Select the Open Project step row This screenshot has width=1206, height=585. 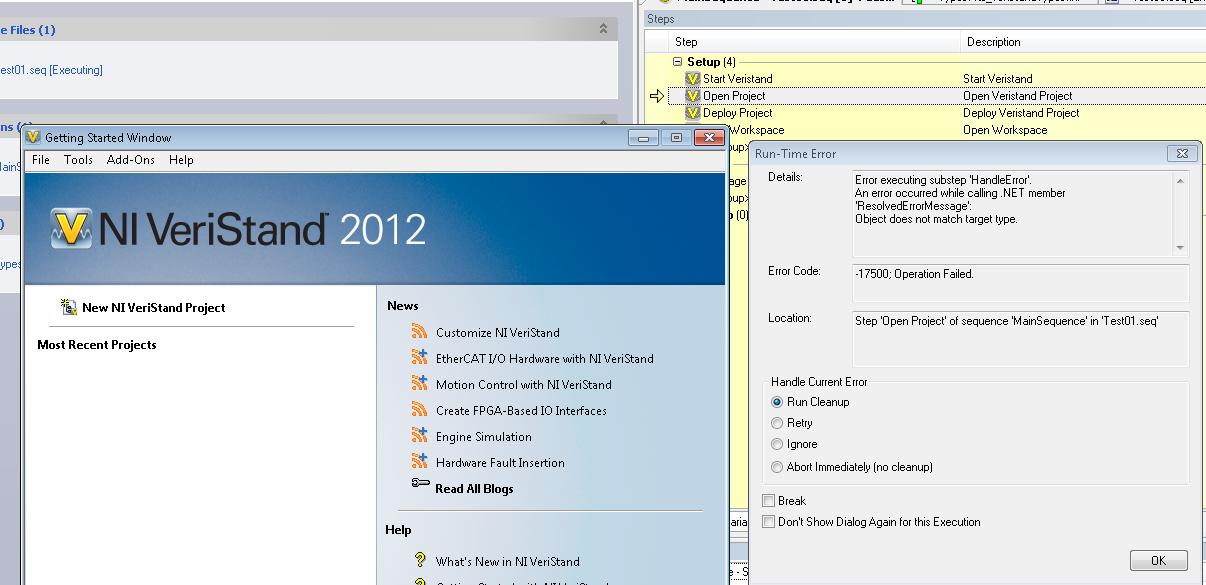(x=937, y=96)
